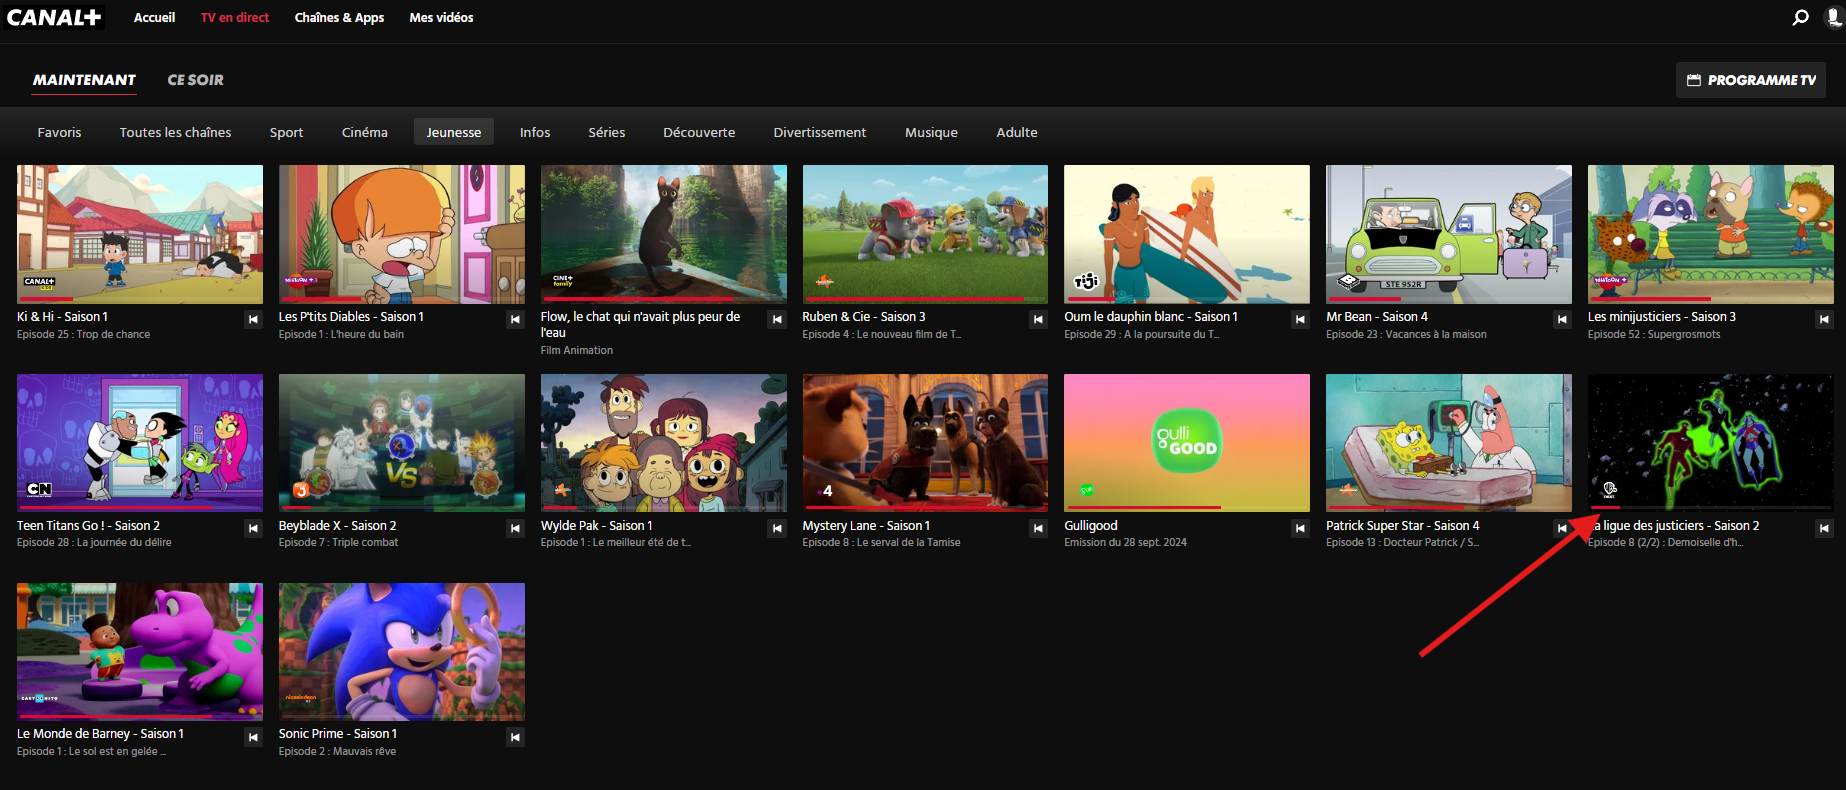The width and height of the screenshot is (1846, 790).
Task: Click the Gulligood progress bar
Action: (1187, 508)
